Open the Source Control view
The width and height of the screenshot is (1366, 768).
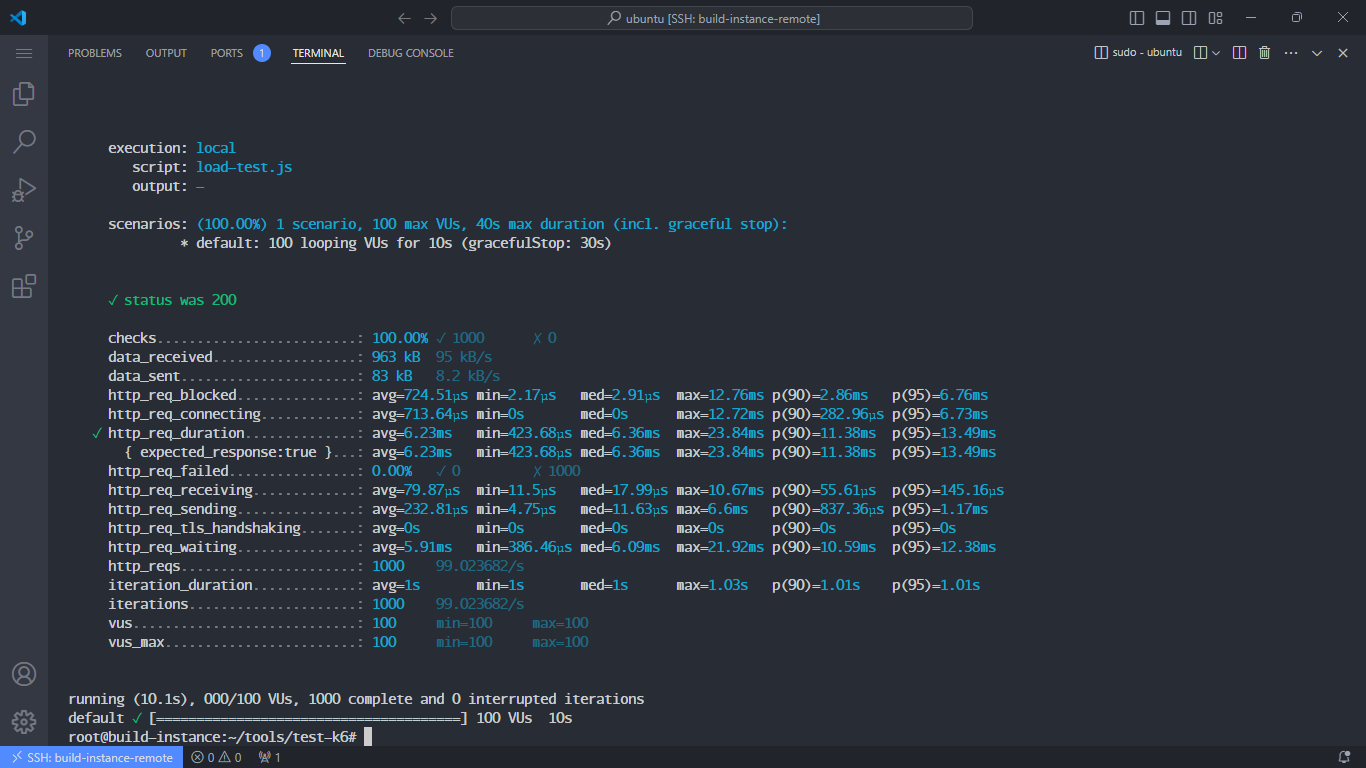(x=24, y=238)
